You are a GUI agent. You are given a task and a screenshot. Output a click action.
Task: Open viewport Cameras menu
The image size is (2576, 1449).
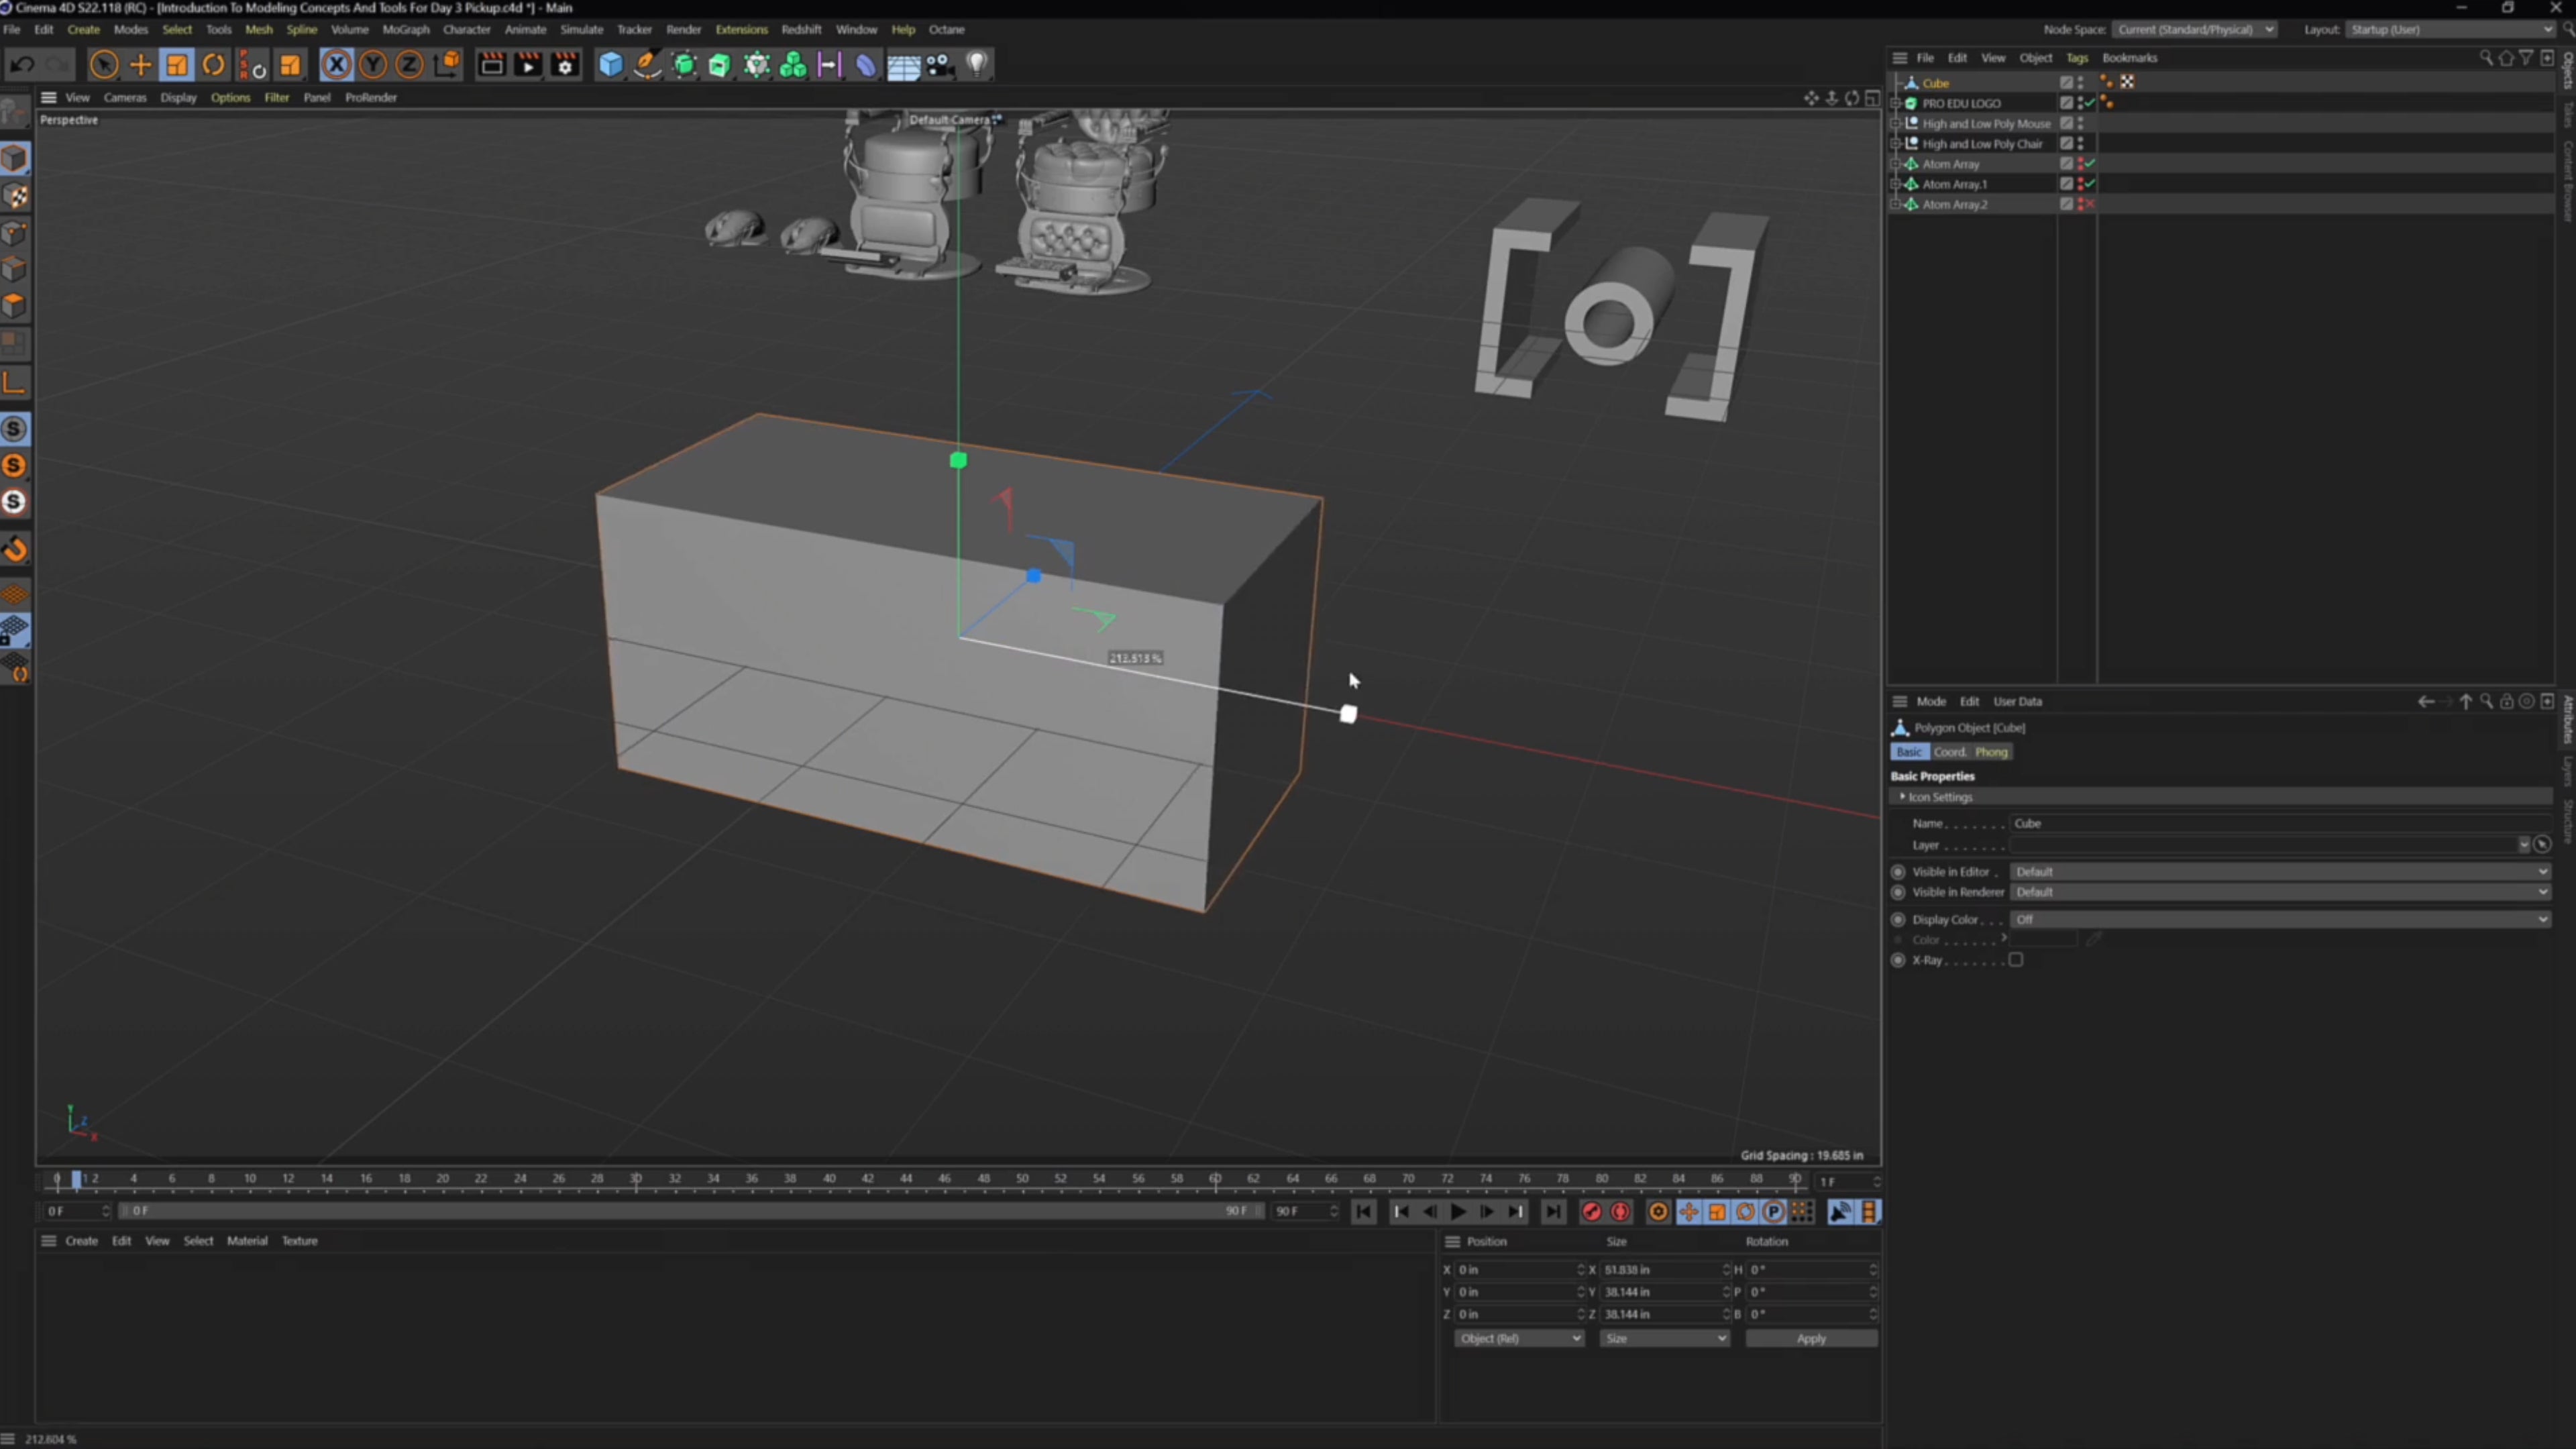click(125, 97)
